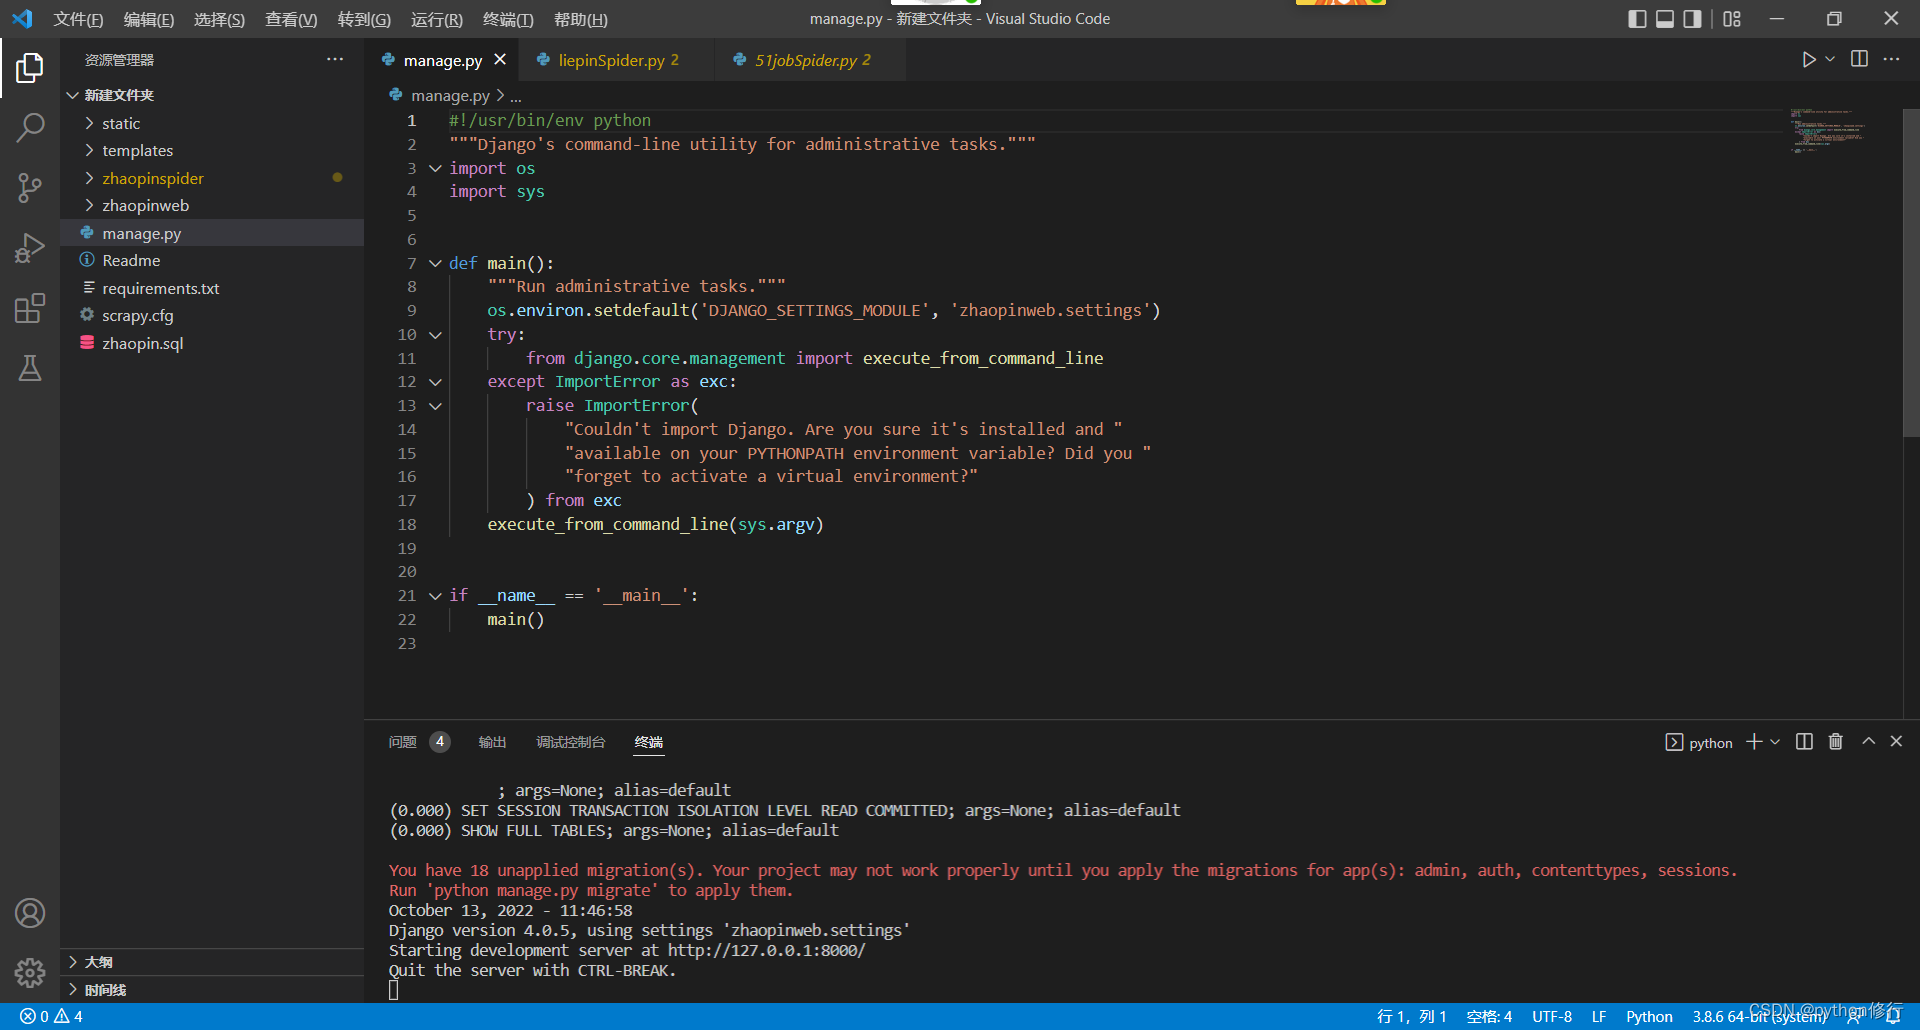The width and height of the screenshot is (1920, 1030).
Task: Open the Explorer view in activity bar
Action: click(x=30, y=68)
